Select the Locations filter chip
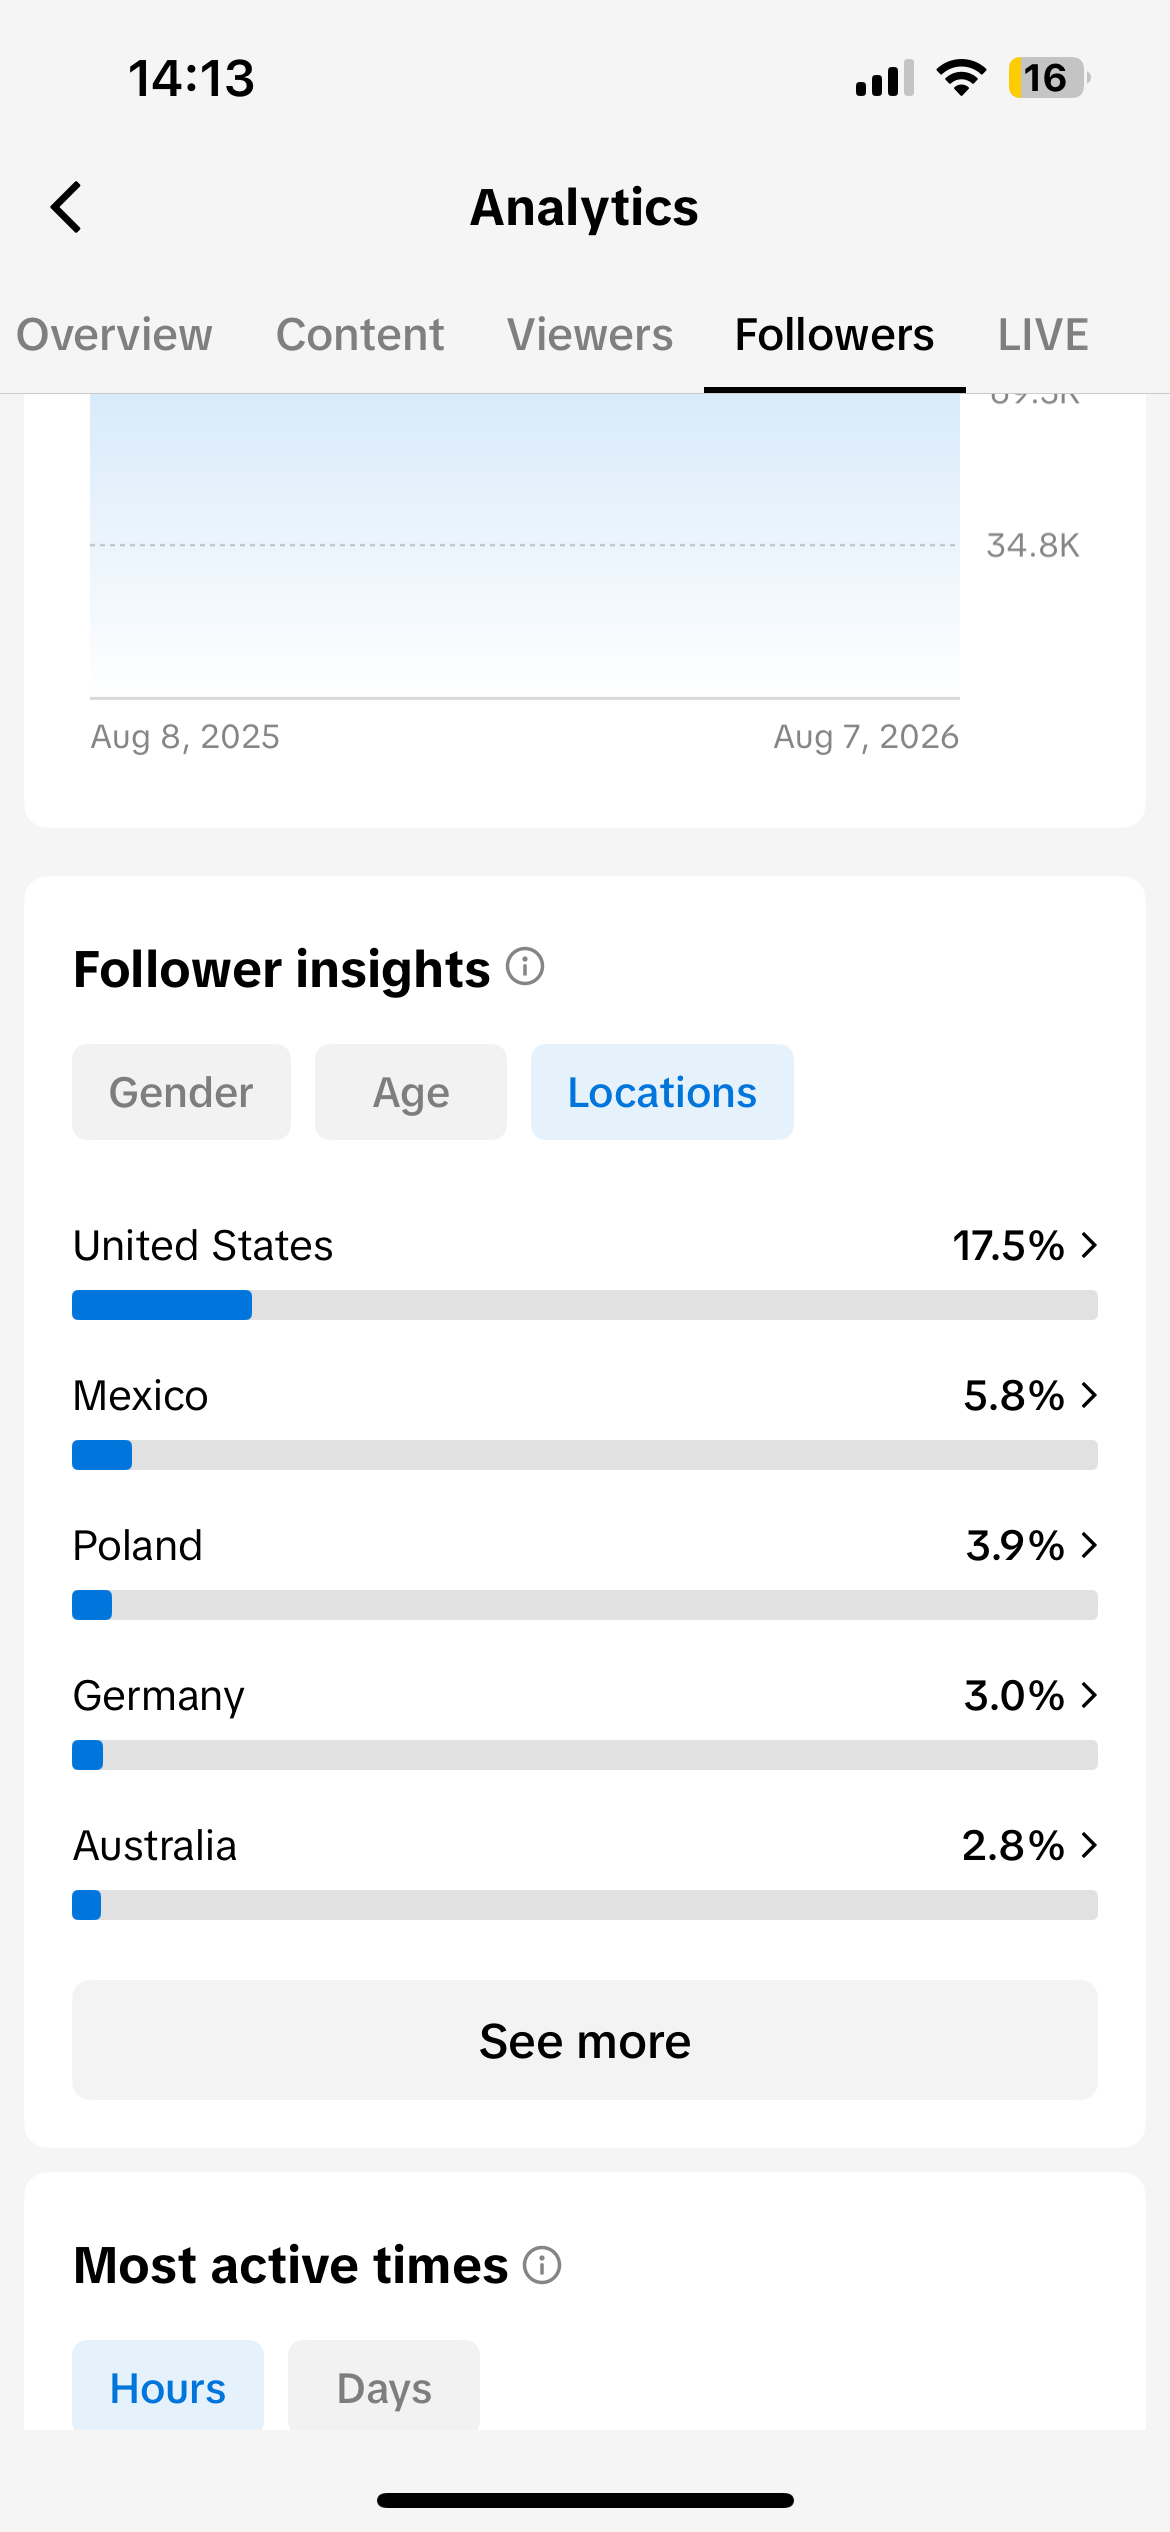The height and width of the screenshot is (2532, 1170). [662, 1092]
